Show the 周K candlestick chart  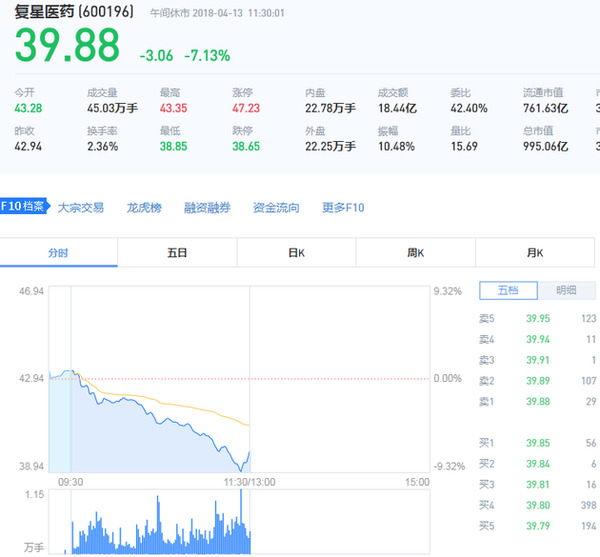(x=416, y=254)
